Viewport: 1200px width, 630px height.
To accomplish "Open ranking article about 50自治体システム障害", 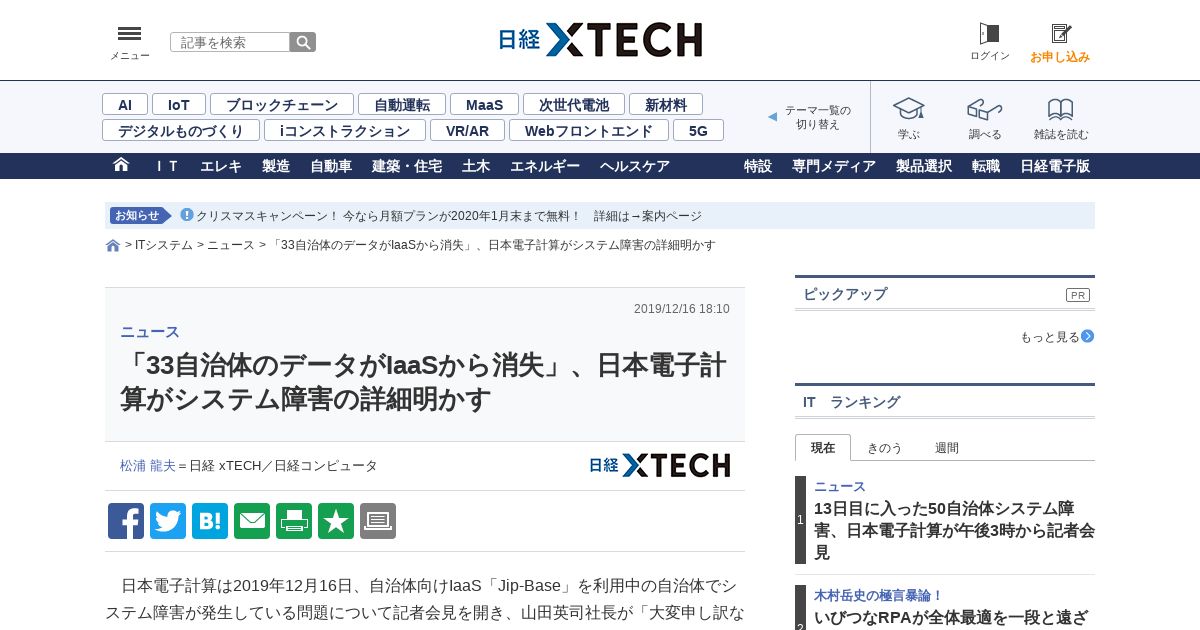I will [x=954, y=530].
